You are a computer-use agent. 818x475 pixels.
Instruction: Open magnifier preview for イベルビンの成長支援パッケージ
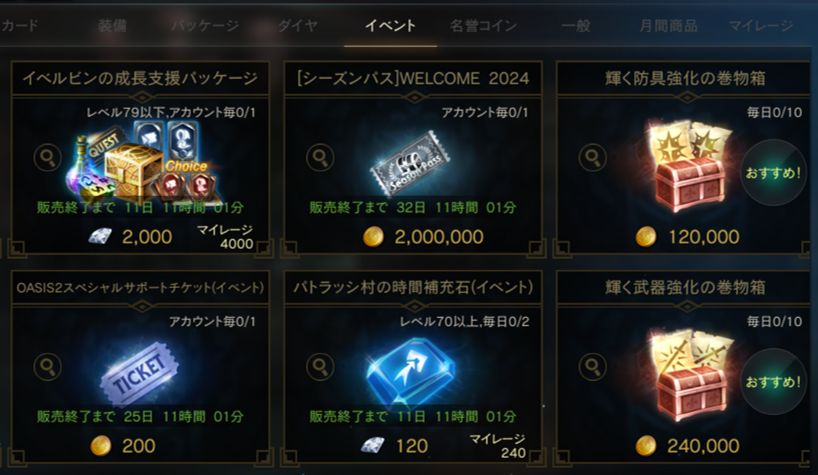pos(47,157)
